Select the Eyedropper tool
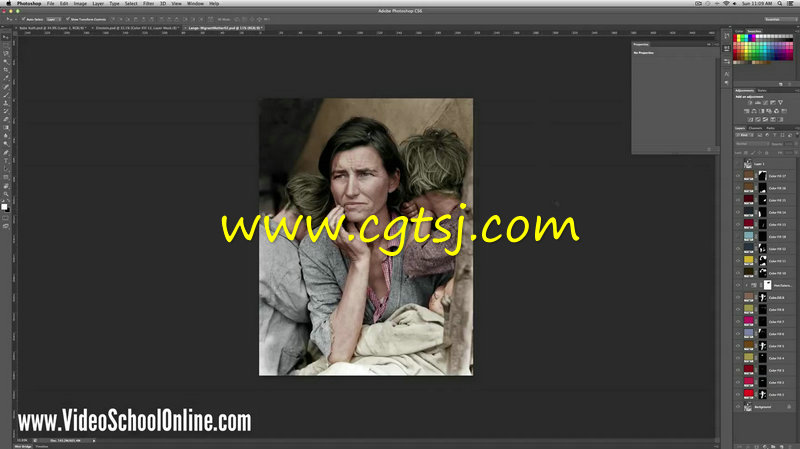This screenshot has width=800, height=449. pyautogui.click(x=6, y=78)
